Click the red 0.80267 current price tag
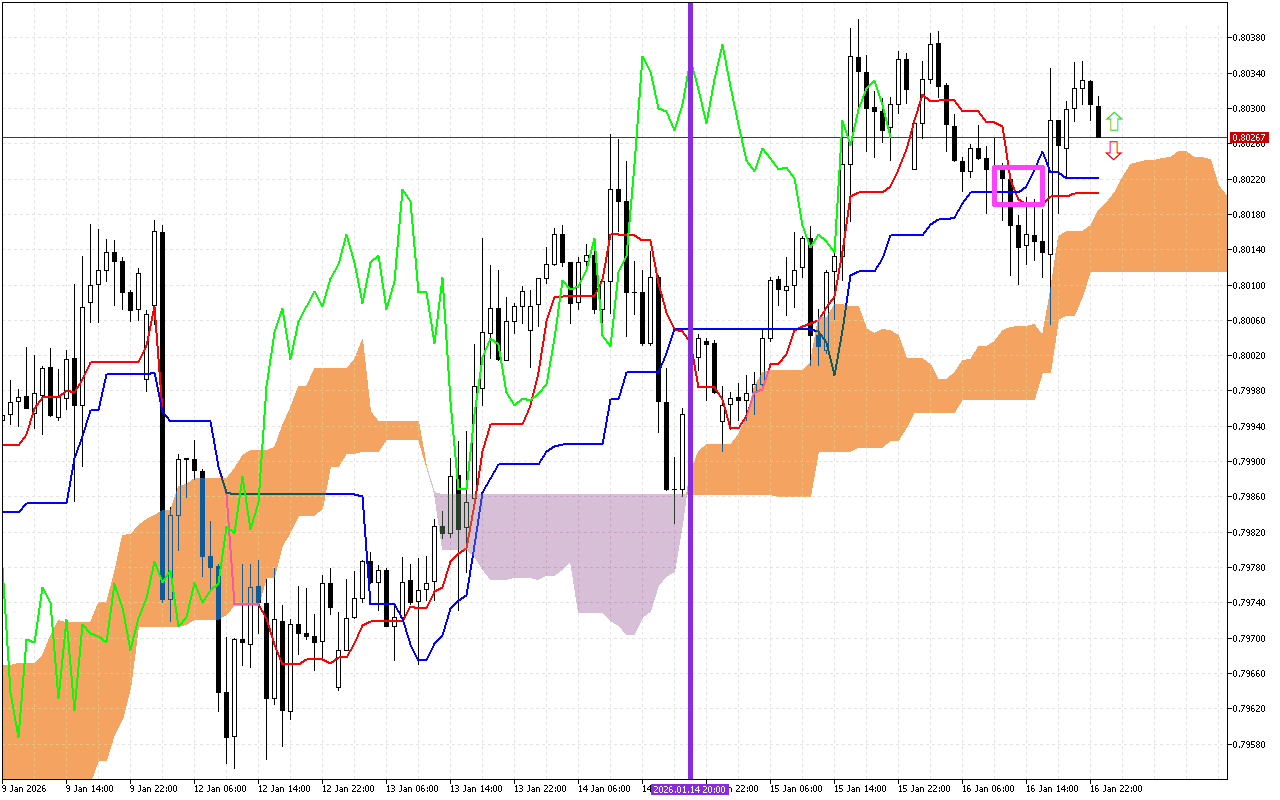 tap(1248, 138)
